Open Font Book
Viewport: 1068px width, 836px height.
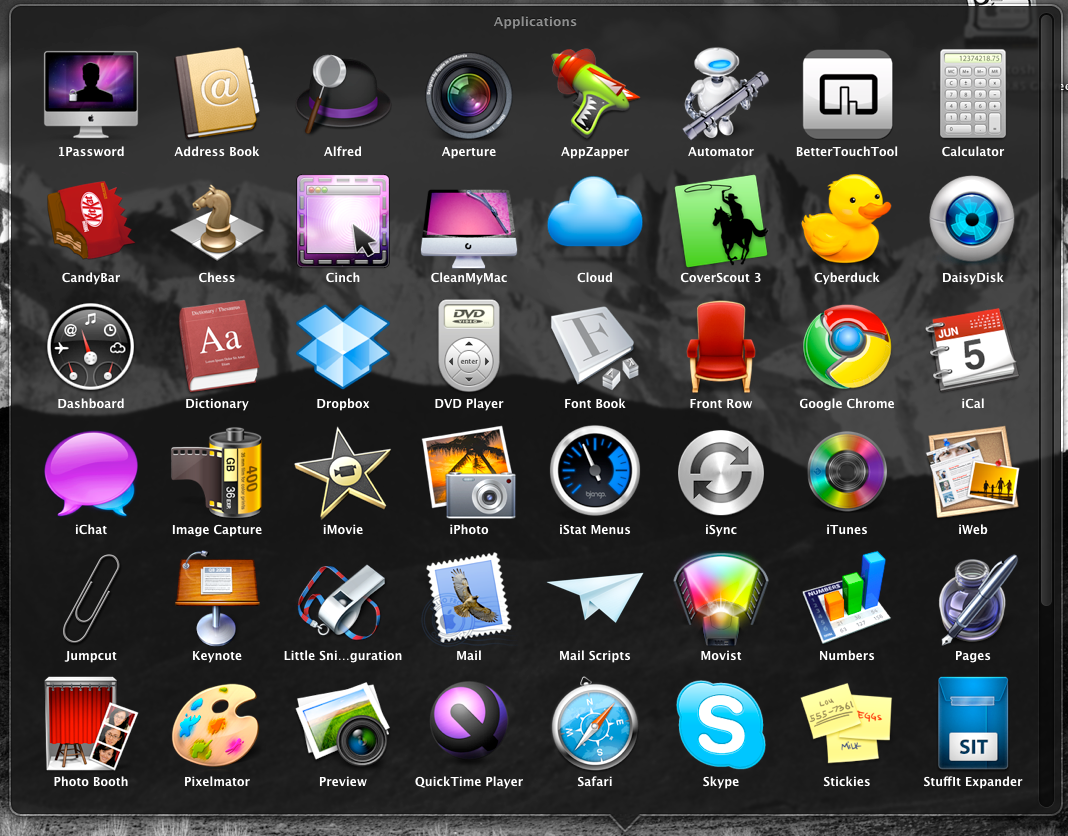click(595, 347)
